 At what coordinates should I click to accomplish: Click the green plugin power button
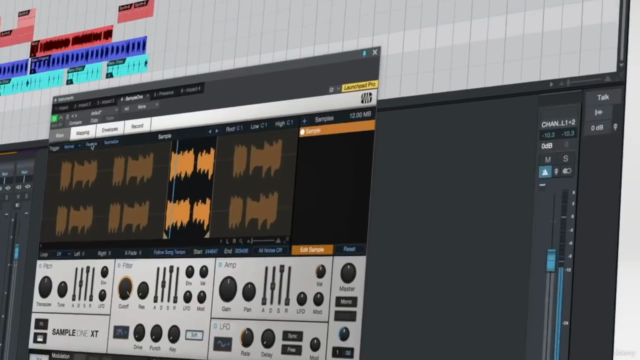55,118
